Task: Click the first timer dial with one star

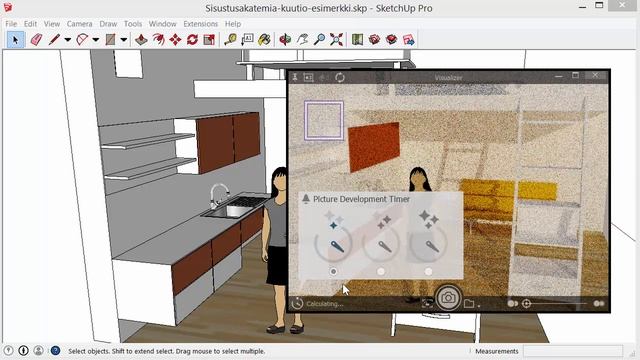Action: point(333,243)
